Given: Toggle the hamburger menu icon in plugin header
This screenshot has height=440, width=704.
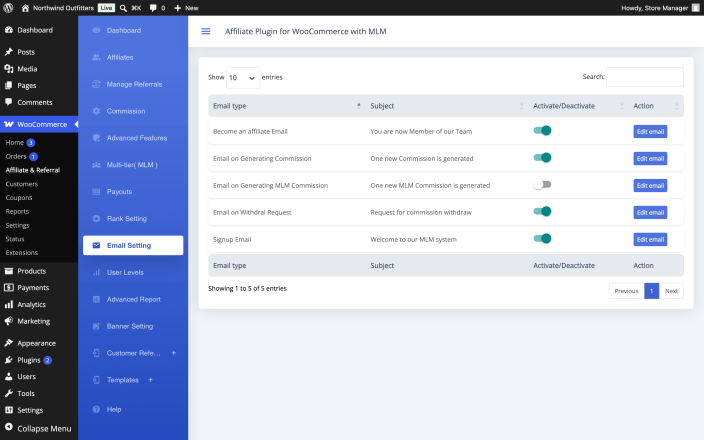Looking at the screenshot, I should pos(206,31).
